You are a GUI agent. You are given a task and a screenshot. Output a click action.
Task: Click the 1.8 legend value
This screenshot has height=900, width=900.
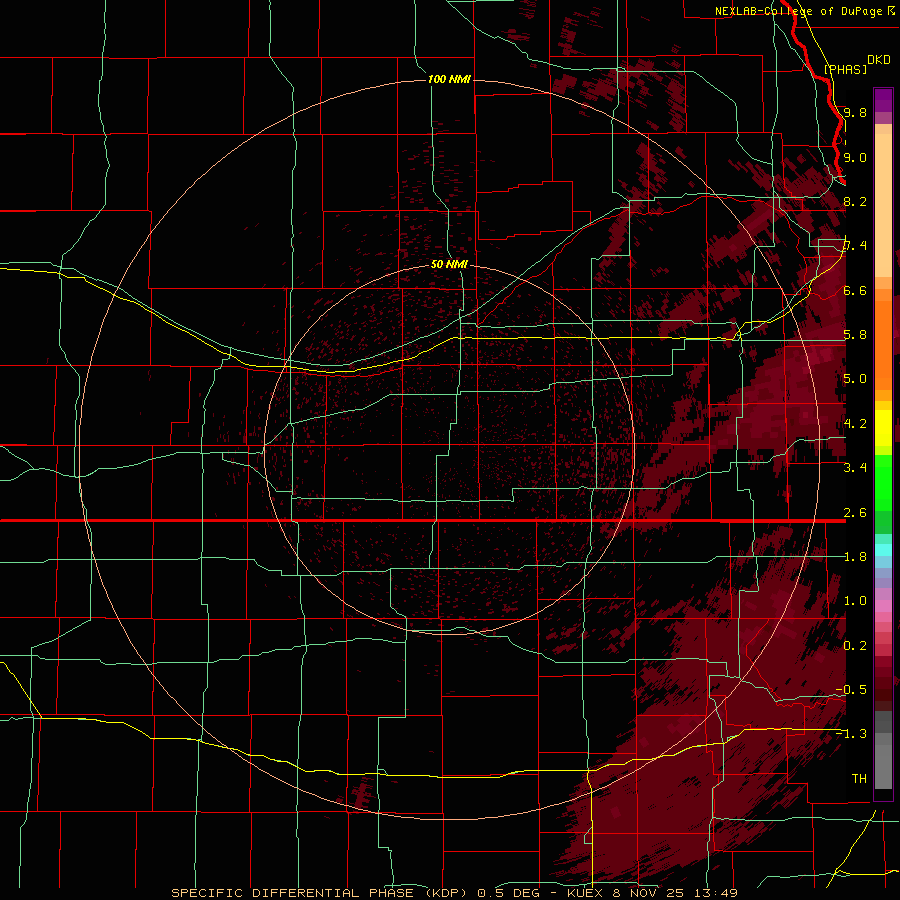point(855,557)
